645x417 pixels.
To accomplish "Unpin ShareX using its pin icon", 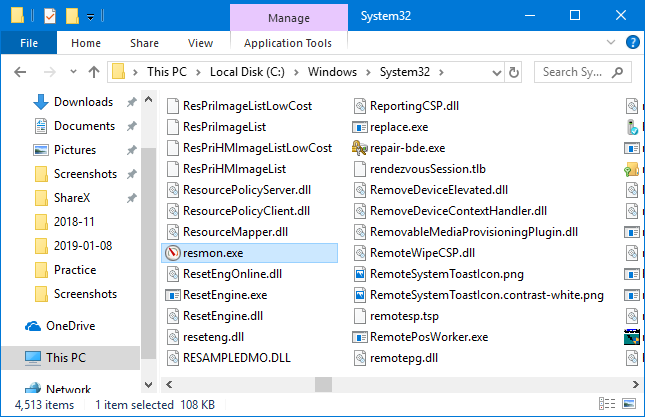I will point(132,198).
